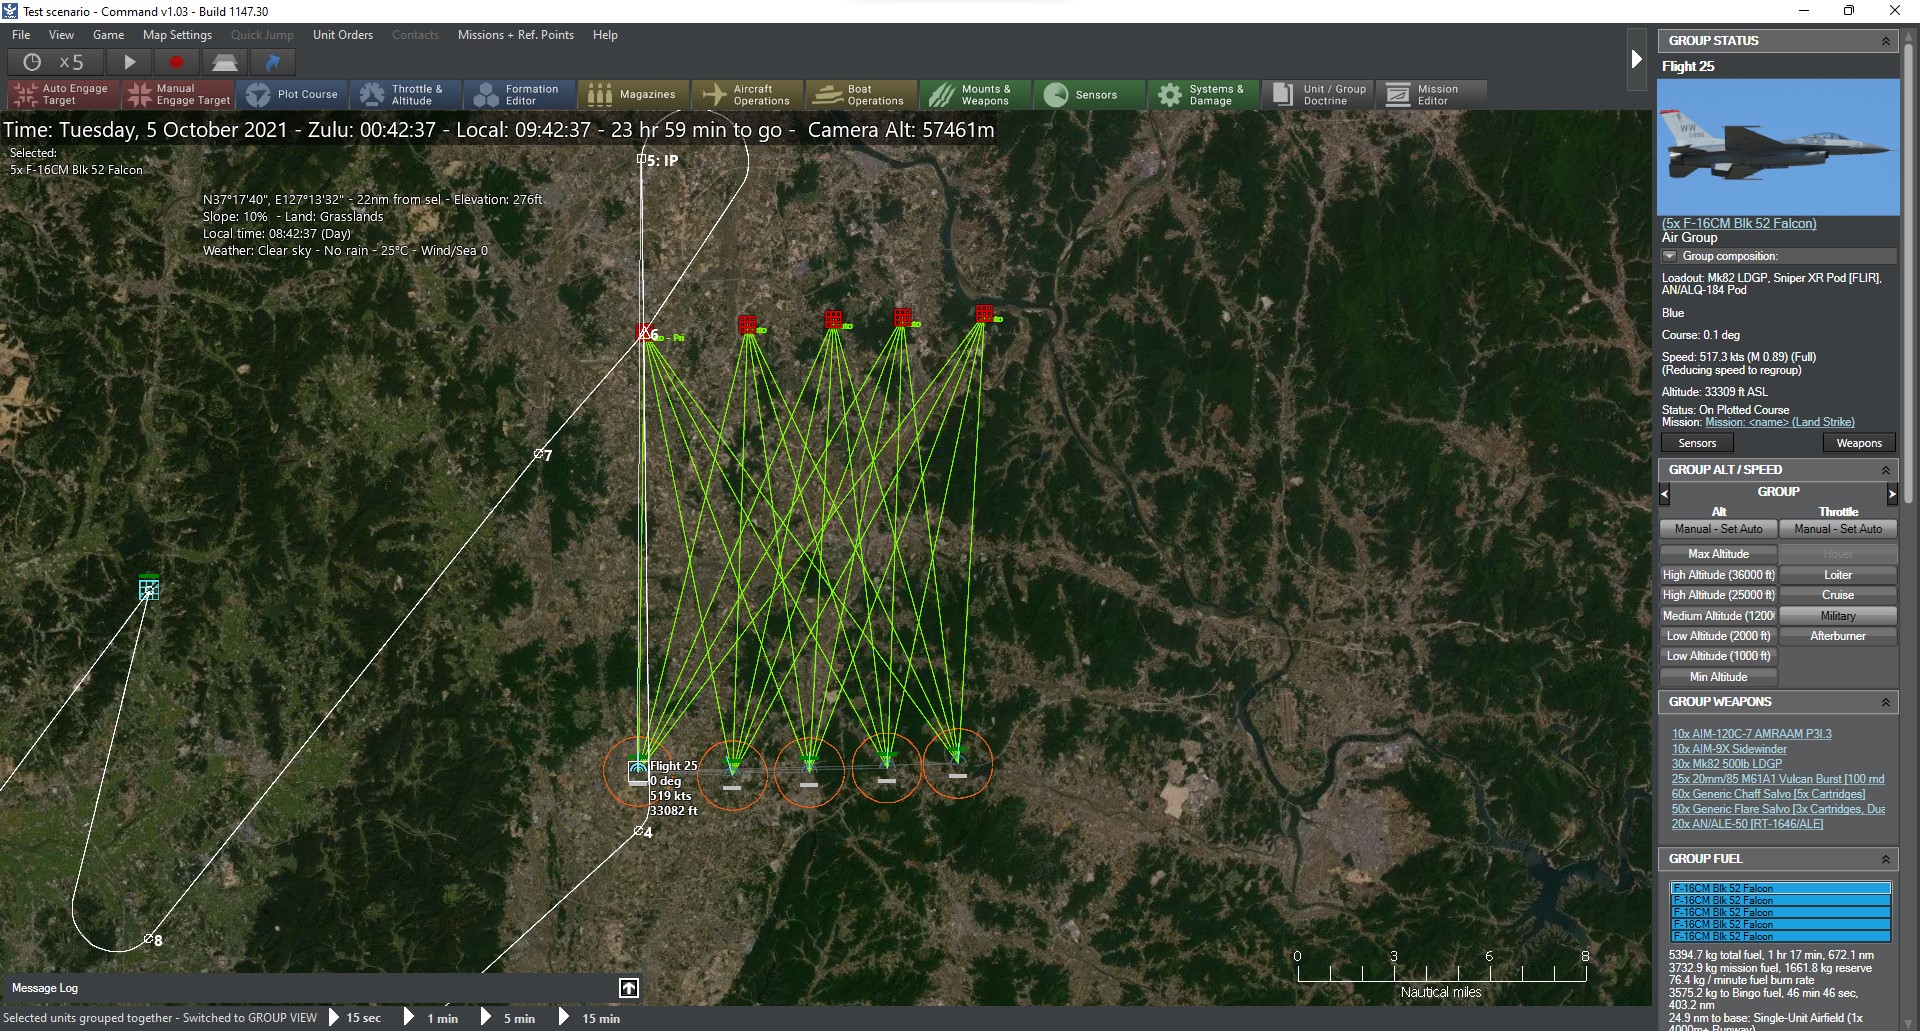This screenshot has height=1031, width=1920.
Task: Collapse the GROUP ALT / SPEED section
Action: coord(1886,470)
